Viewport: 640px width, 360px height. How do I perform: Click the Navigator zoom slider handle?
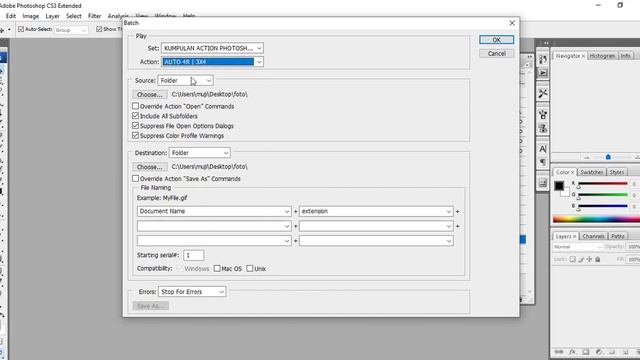[x=608, y=157]
